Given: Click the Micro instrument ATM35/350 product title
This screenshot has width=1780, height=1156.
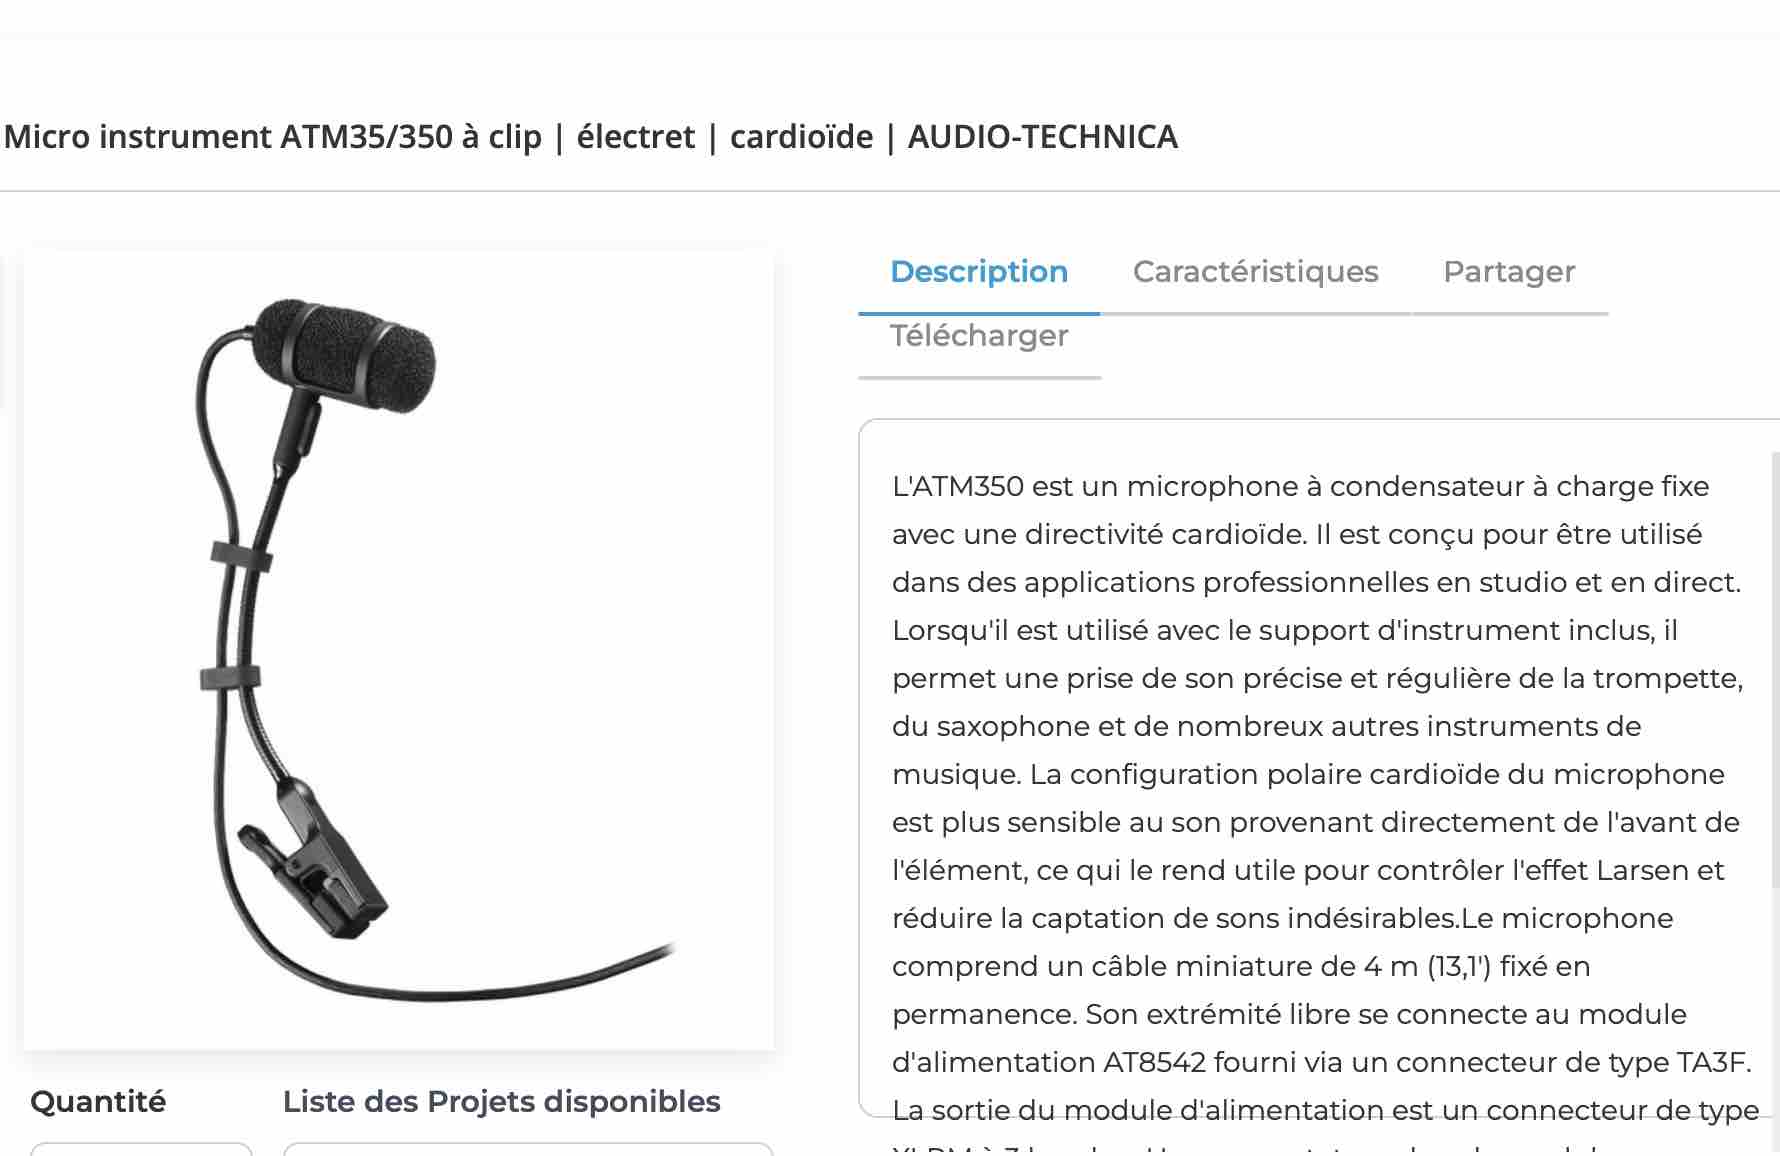Looking at the screenshot, I should pos(591,136).
